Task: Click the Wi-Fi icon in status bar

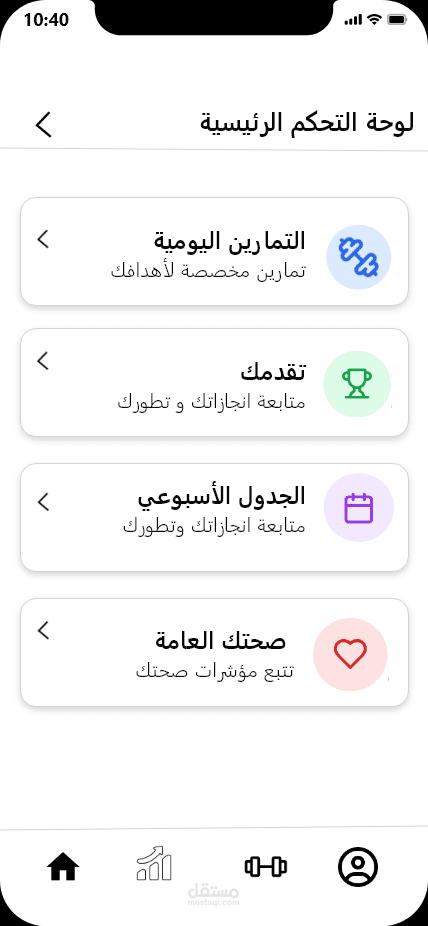Action: [374, 19]
